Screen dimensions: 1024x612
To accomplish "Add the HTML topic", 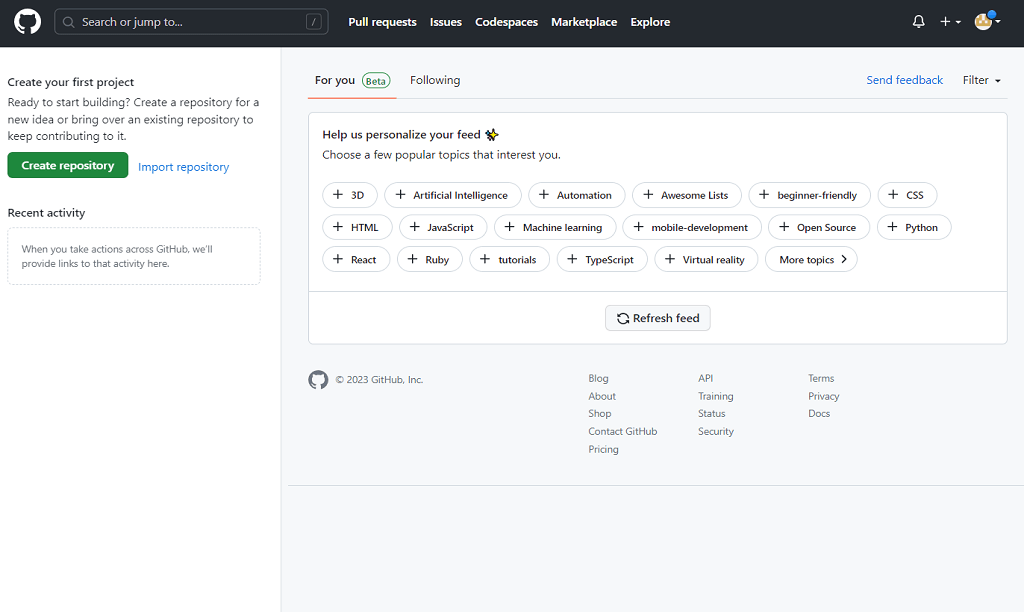I will [357, 227].
